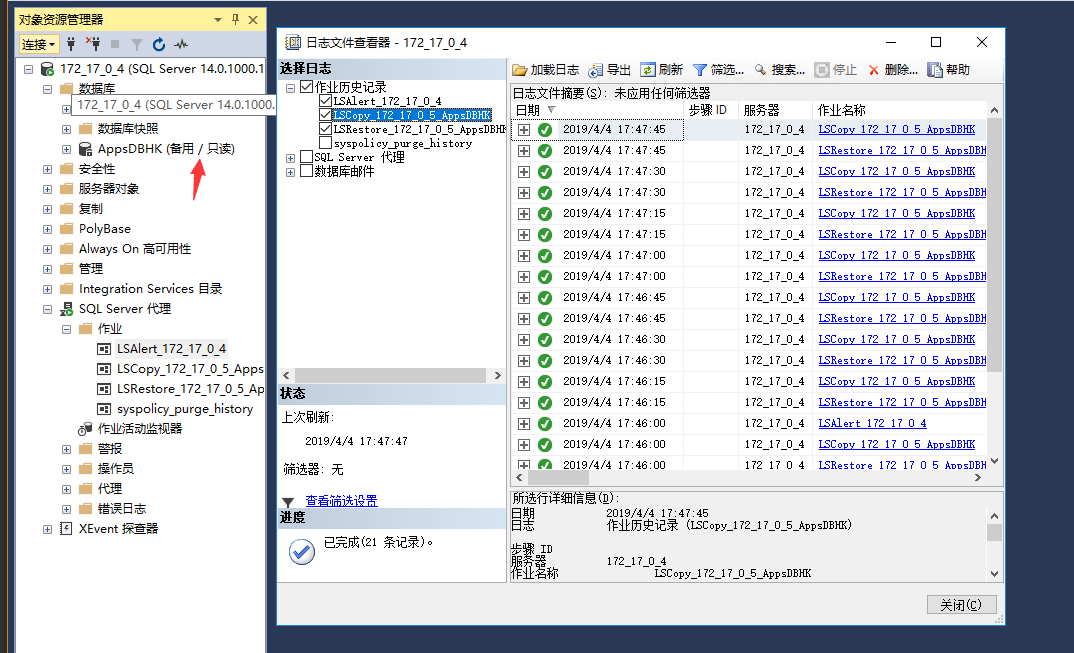Click the 导出 (Export) icon
Screen dimensions: 1074x653
[607, 70]
